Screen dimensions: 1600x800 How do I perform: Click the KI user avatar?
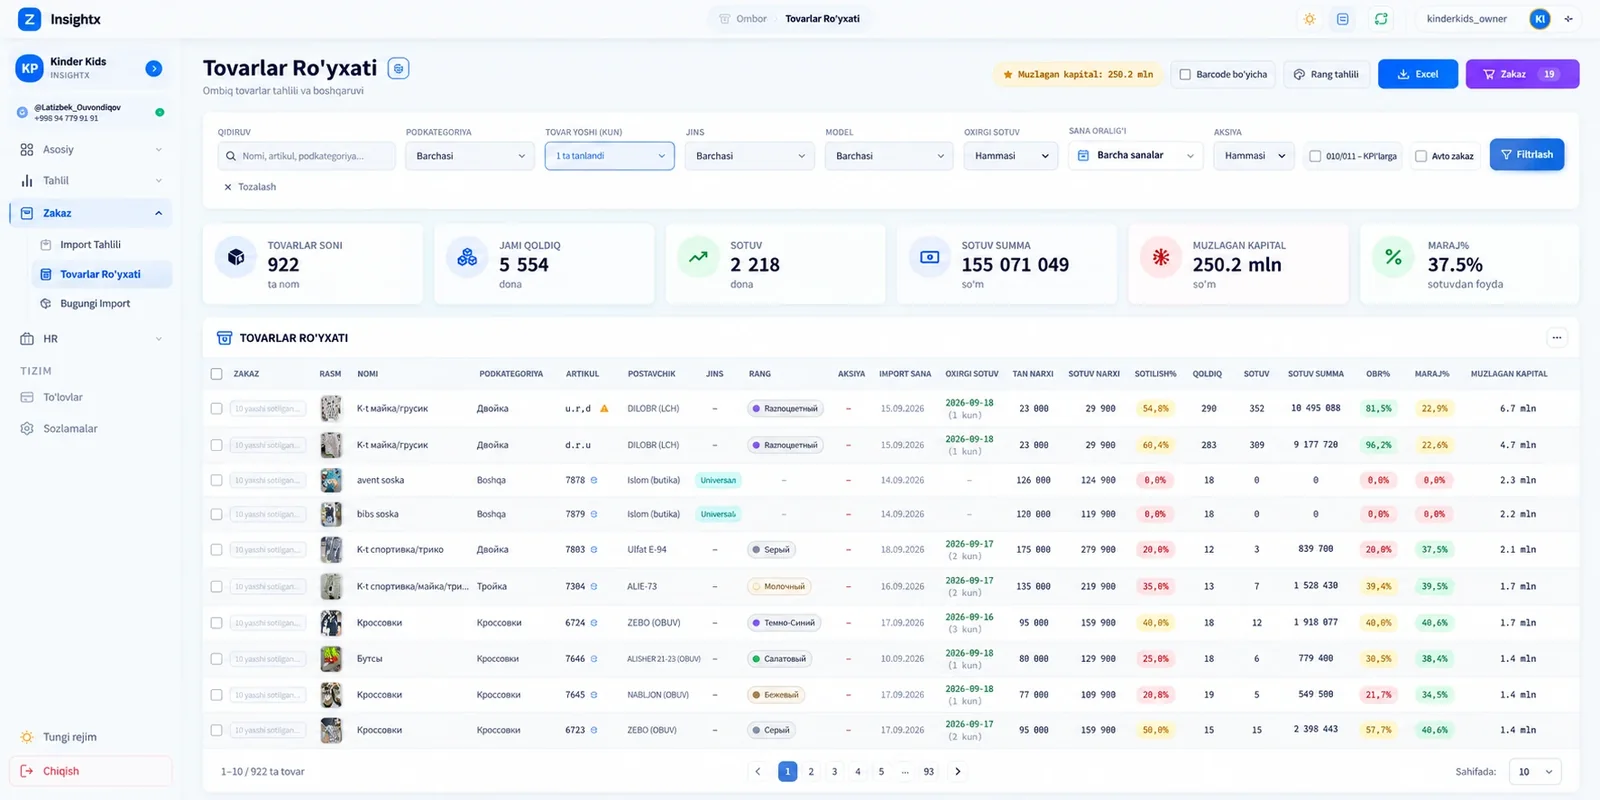tap(1540, 19)
